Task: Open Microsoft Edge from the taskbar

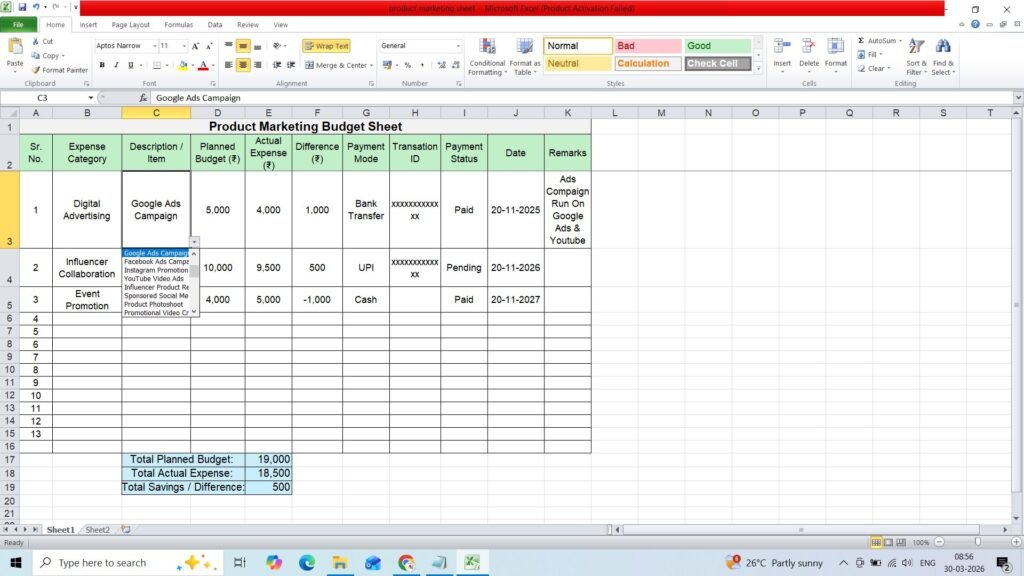Action: (x=306, y=562)
